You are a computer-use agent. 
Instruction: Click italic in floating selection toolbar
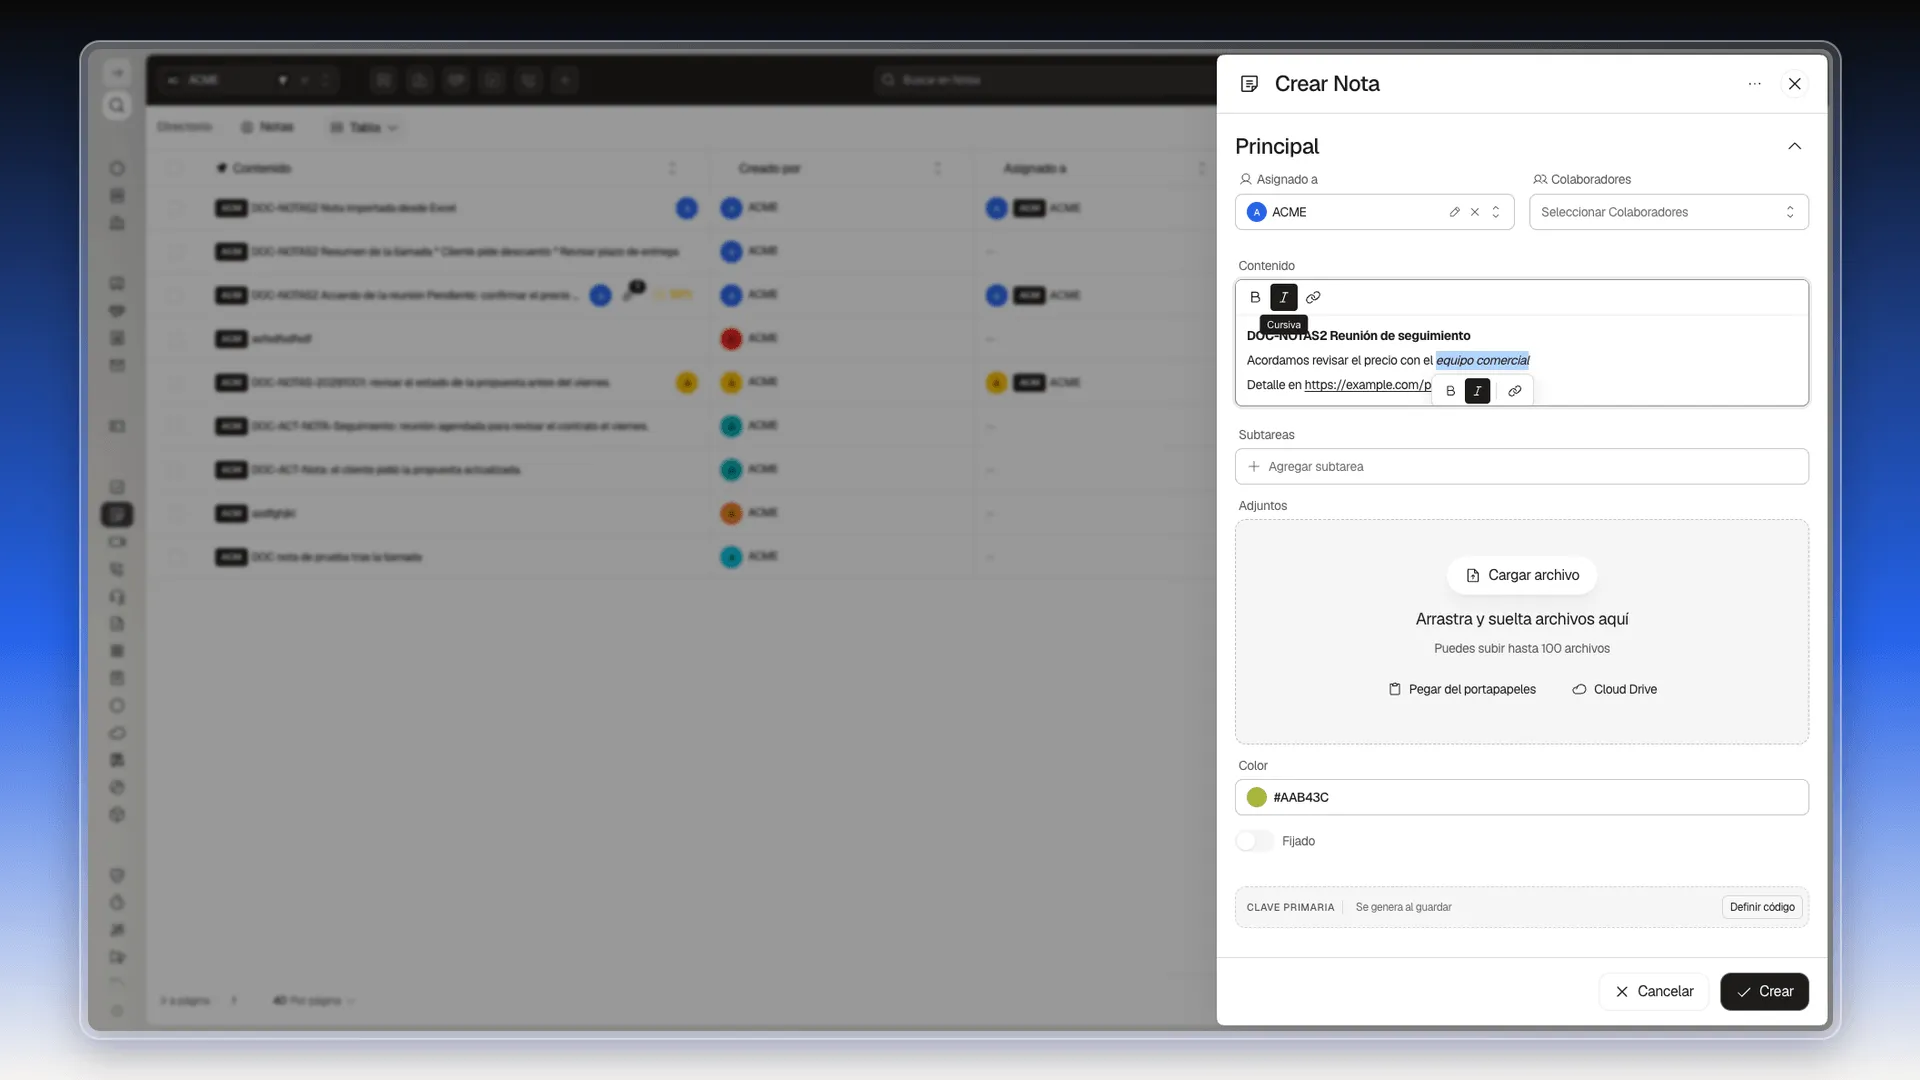tap(1478, 391)
